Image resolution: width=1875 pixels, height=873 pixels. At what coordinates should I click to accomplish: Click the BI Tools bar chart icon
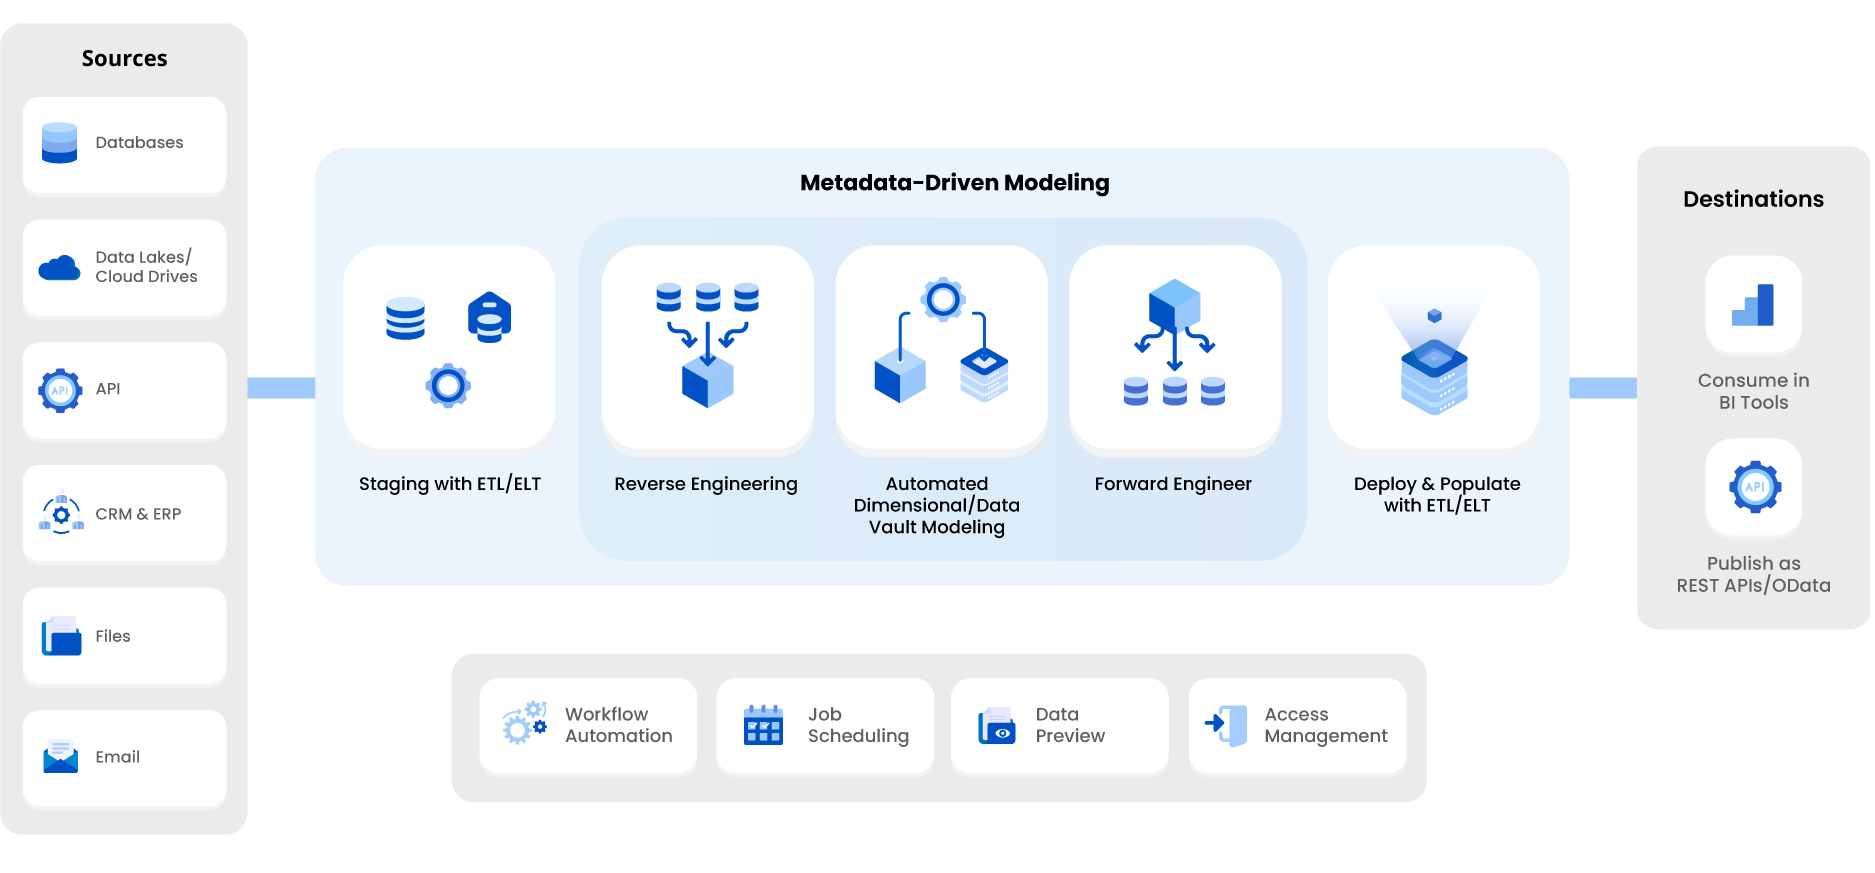(1753, 305)
